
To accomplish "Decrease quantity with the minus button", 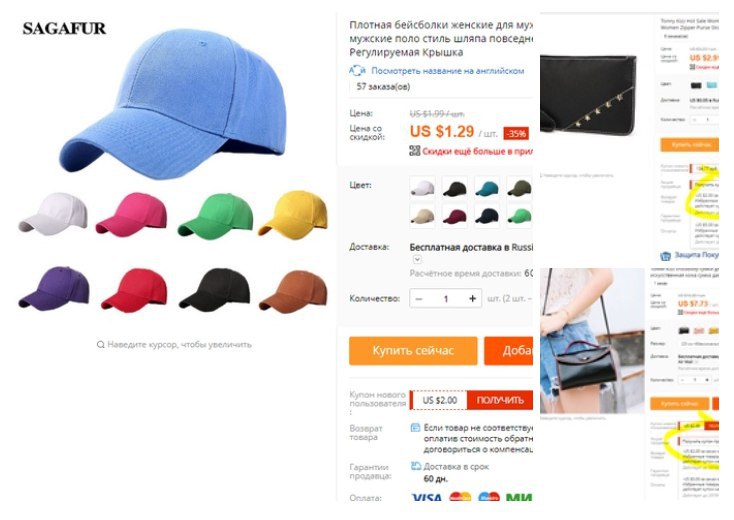I will pos(419,299).
